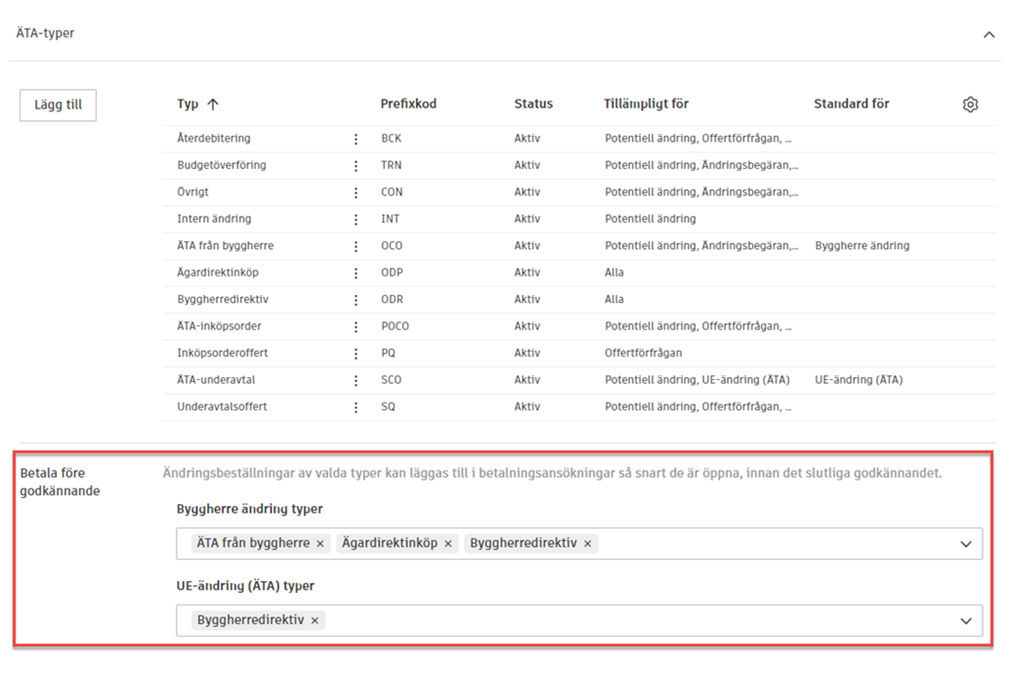Open more menu for Inköpsorderoffert row
The image size is (1010, 673).
[x=356, y=354]
